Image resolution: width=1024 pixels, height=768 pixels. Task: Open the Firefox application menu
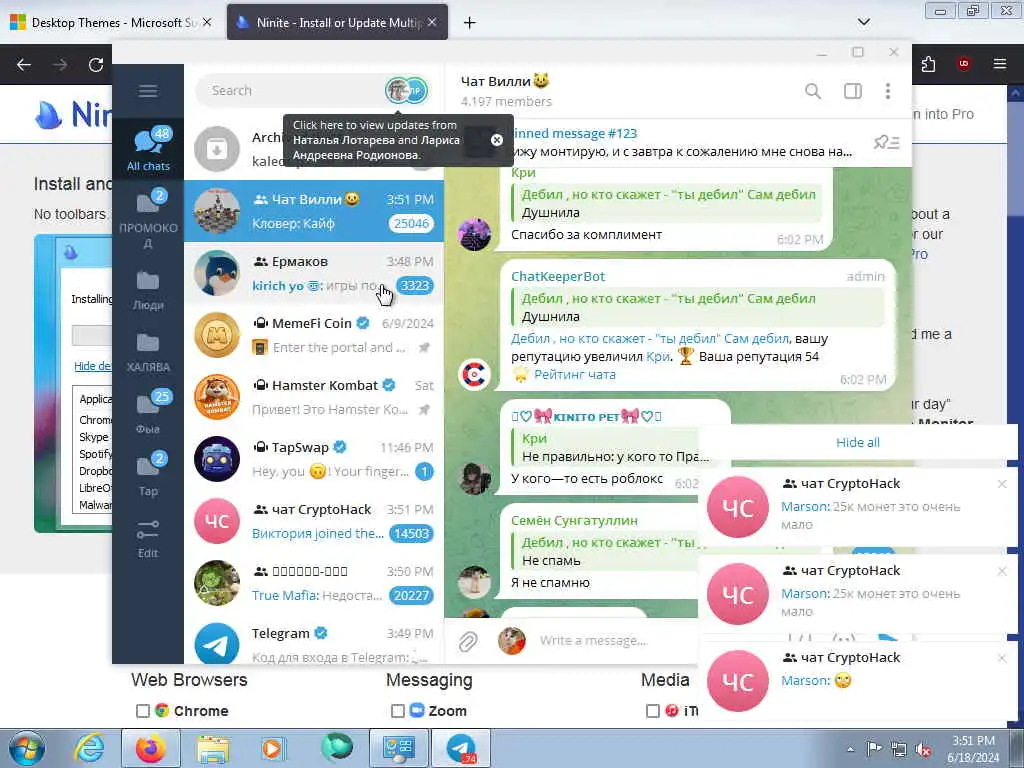999,64
